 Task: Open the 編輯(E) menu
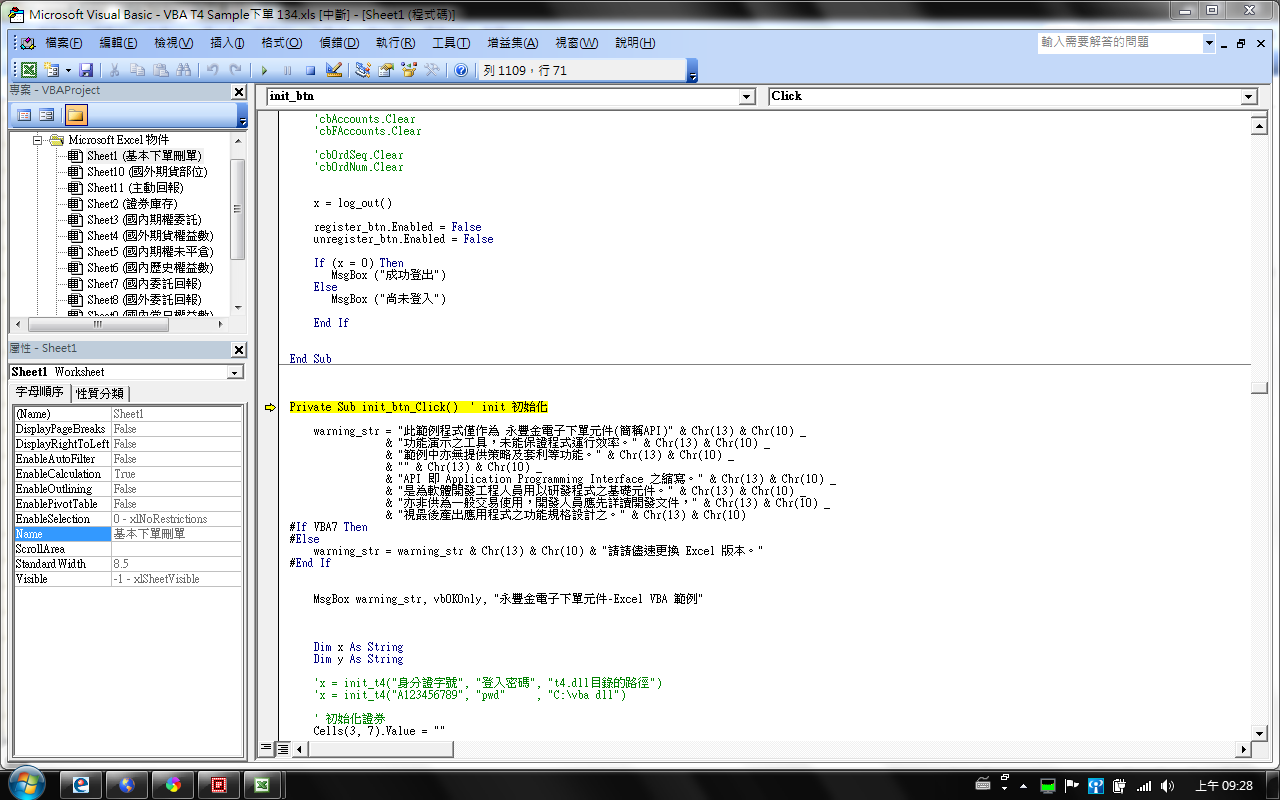click(118, 43)
